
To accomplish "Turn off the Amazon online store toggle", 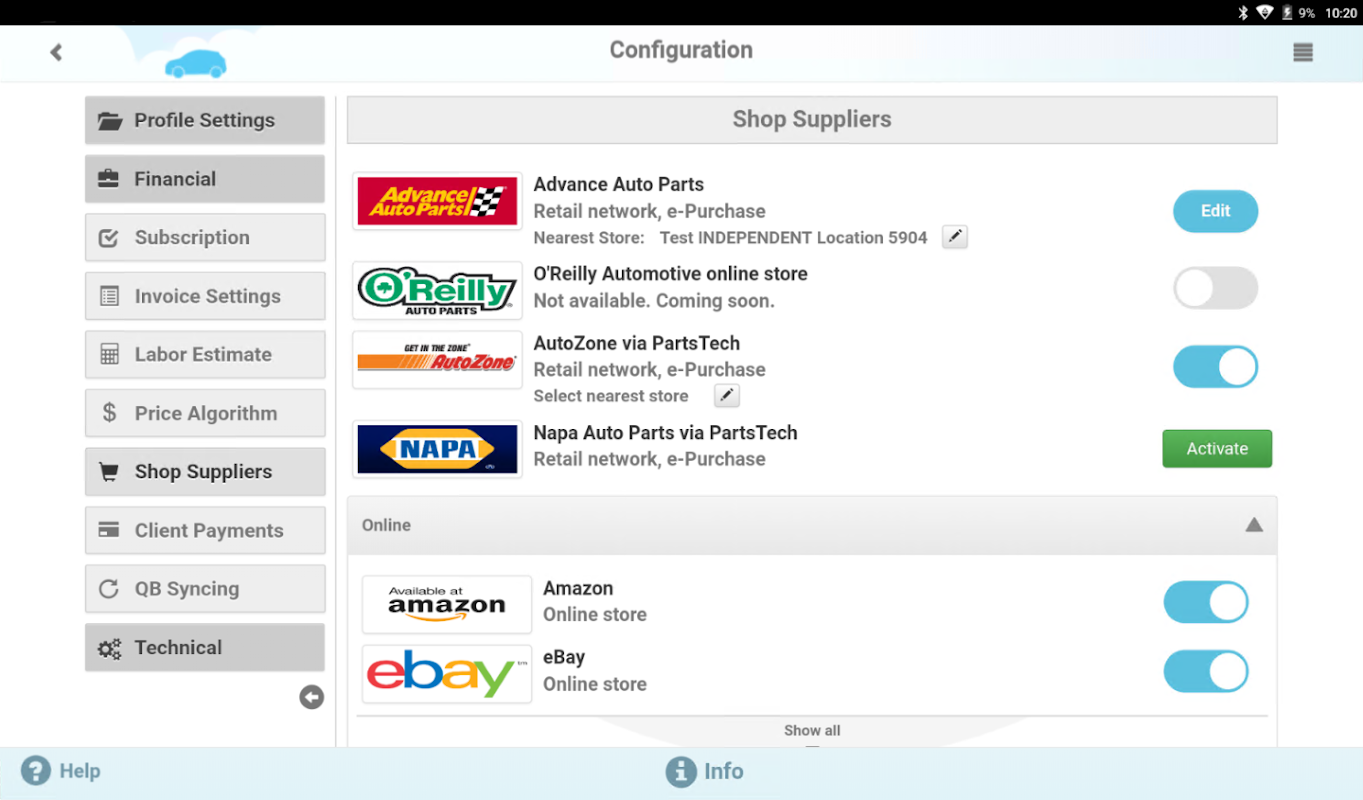I will click(1205, 603).
